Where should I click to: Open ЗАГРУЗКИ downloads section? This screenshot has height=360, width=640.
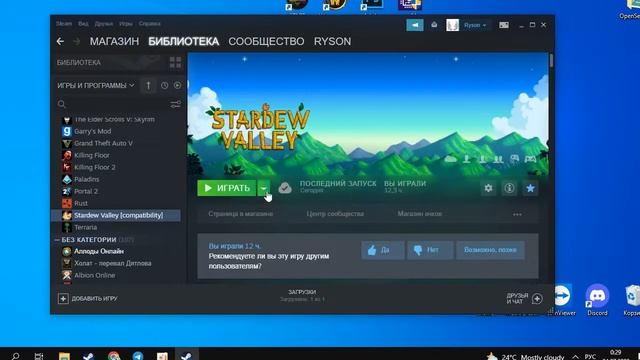click(302, 296)
